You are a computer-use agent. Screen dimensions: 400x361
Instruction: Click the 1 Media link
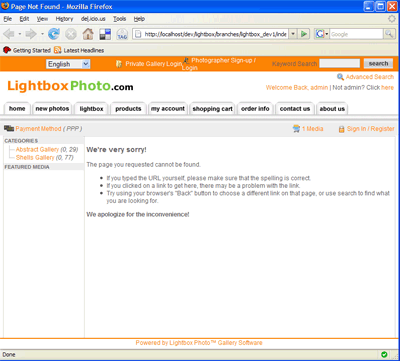[313, 129]
